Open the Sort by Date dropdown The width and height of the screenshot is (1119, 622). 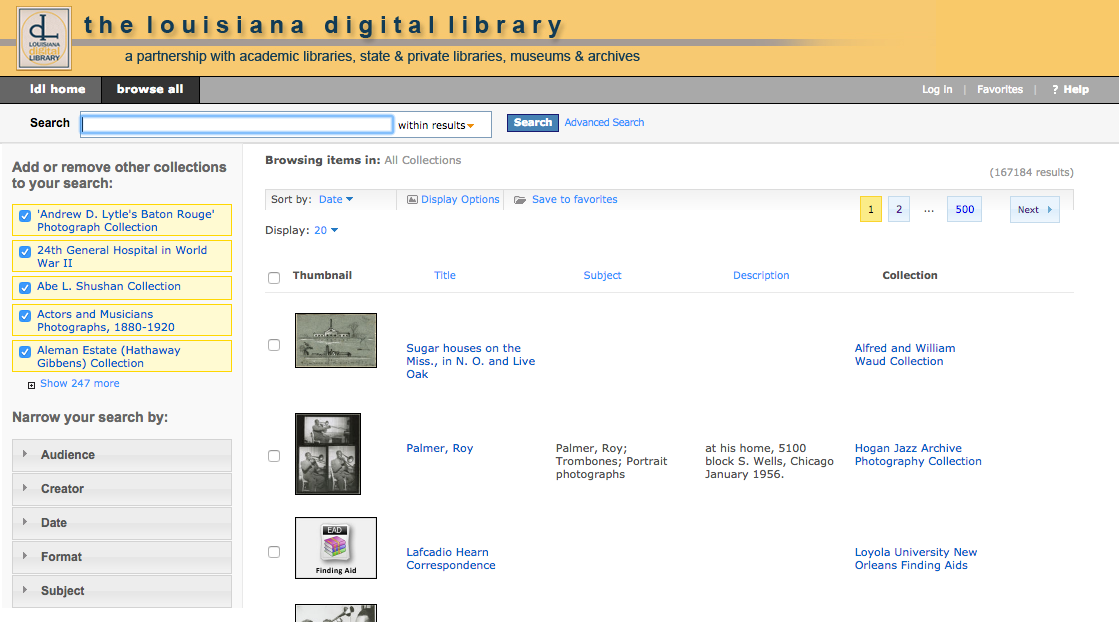[x=336, y=200]
